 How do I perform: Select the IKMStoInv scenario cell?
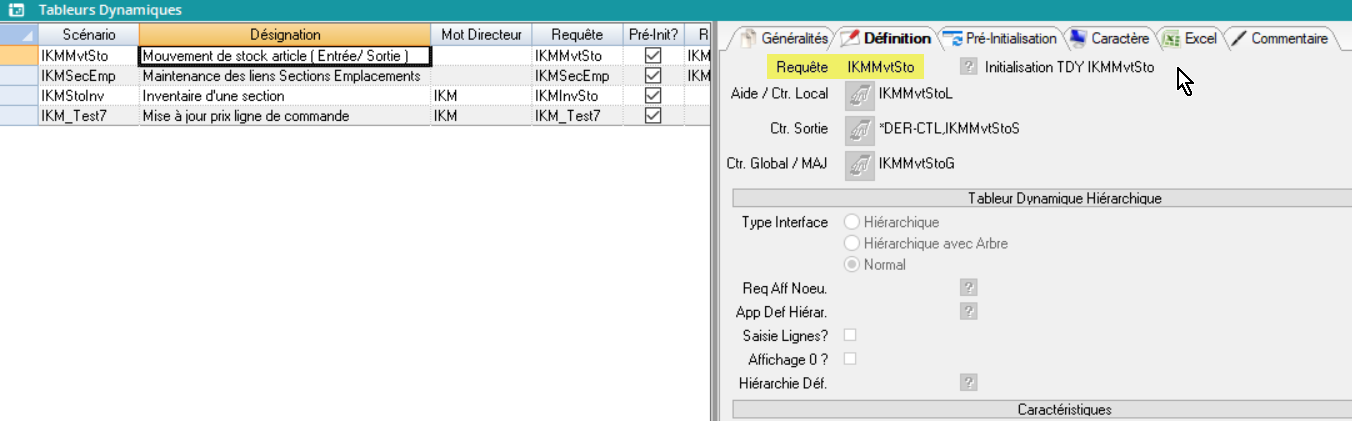pos(88,96)
